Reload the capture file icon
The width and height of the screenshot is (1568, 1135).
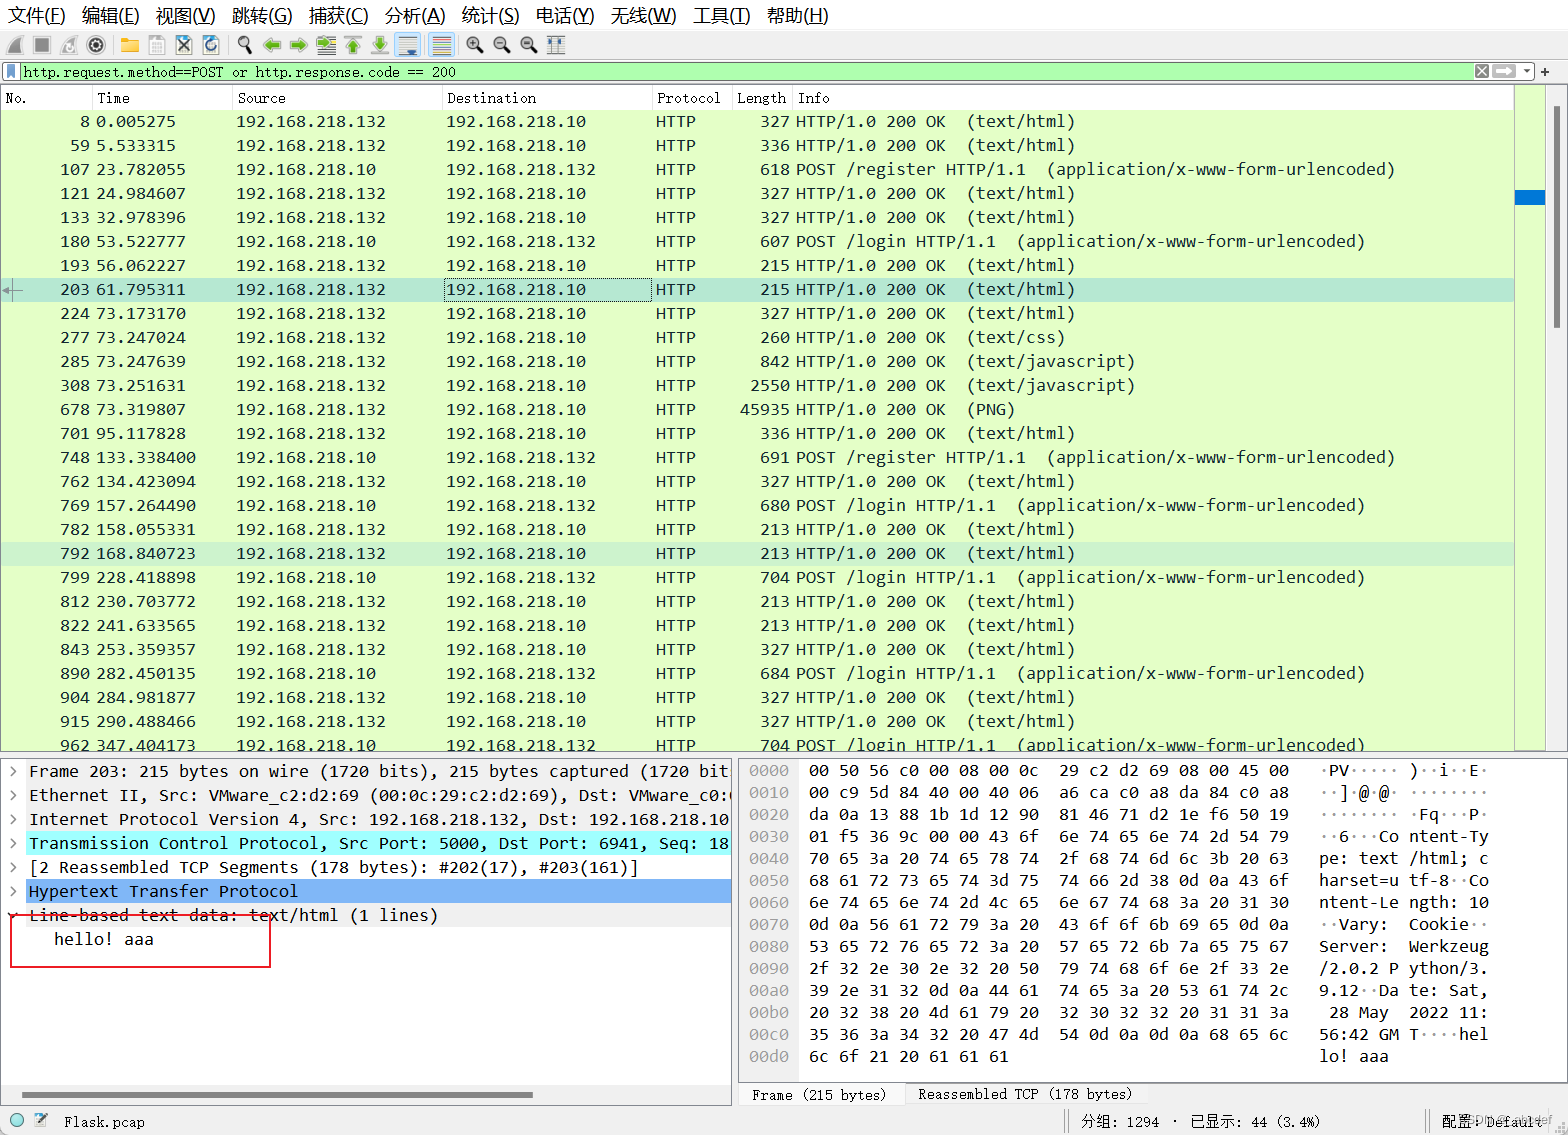click(211, 45)
